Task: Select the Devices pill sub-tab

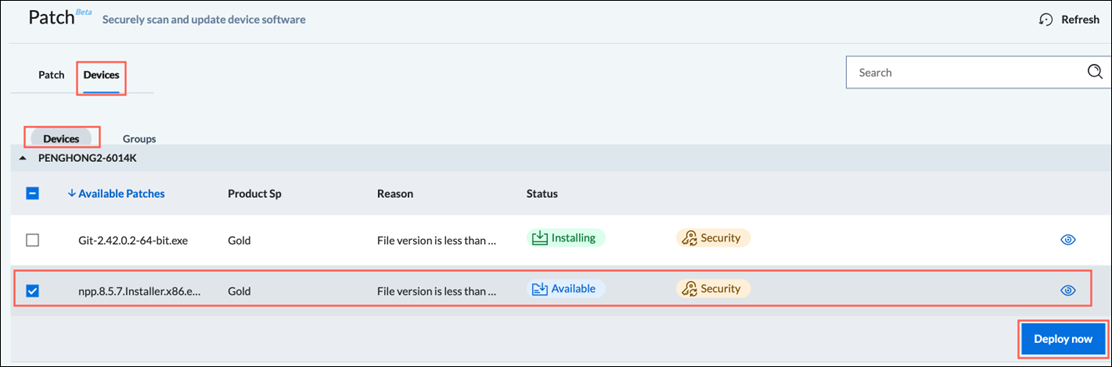Action: click(61, 138)
